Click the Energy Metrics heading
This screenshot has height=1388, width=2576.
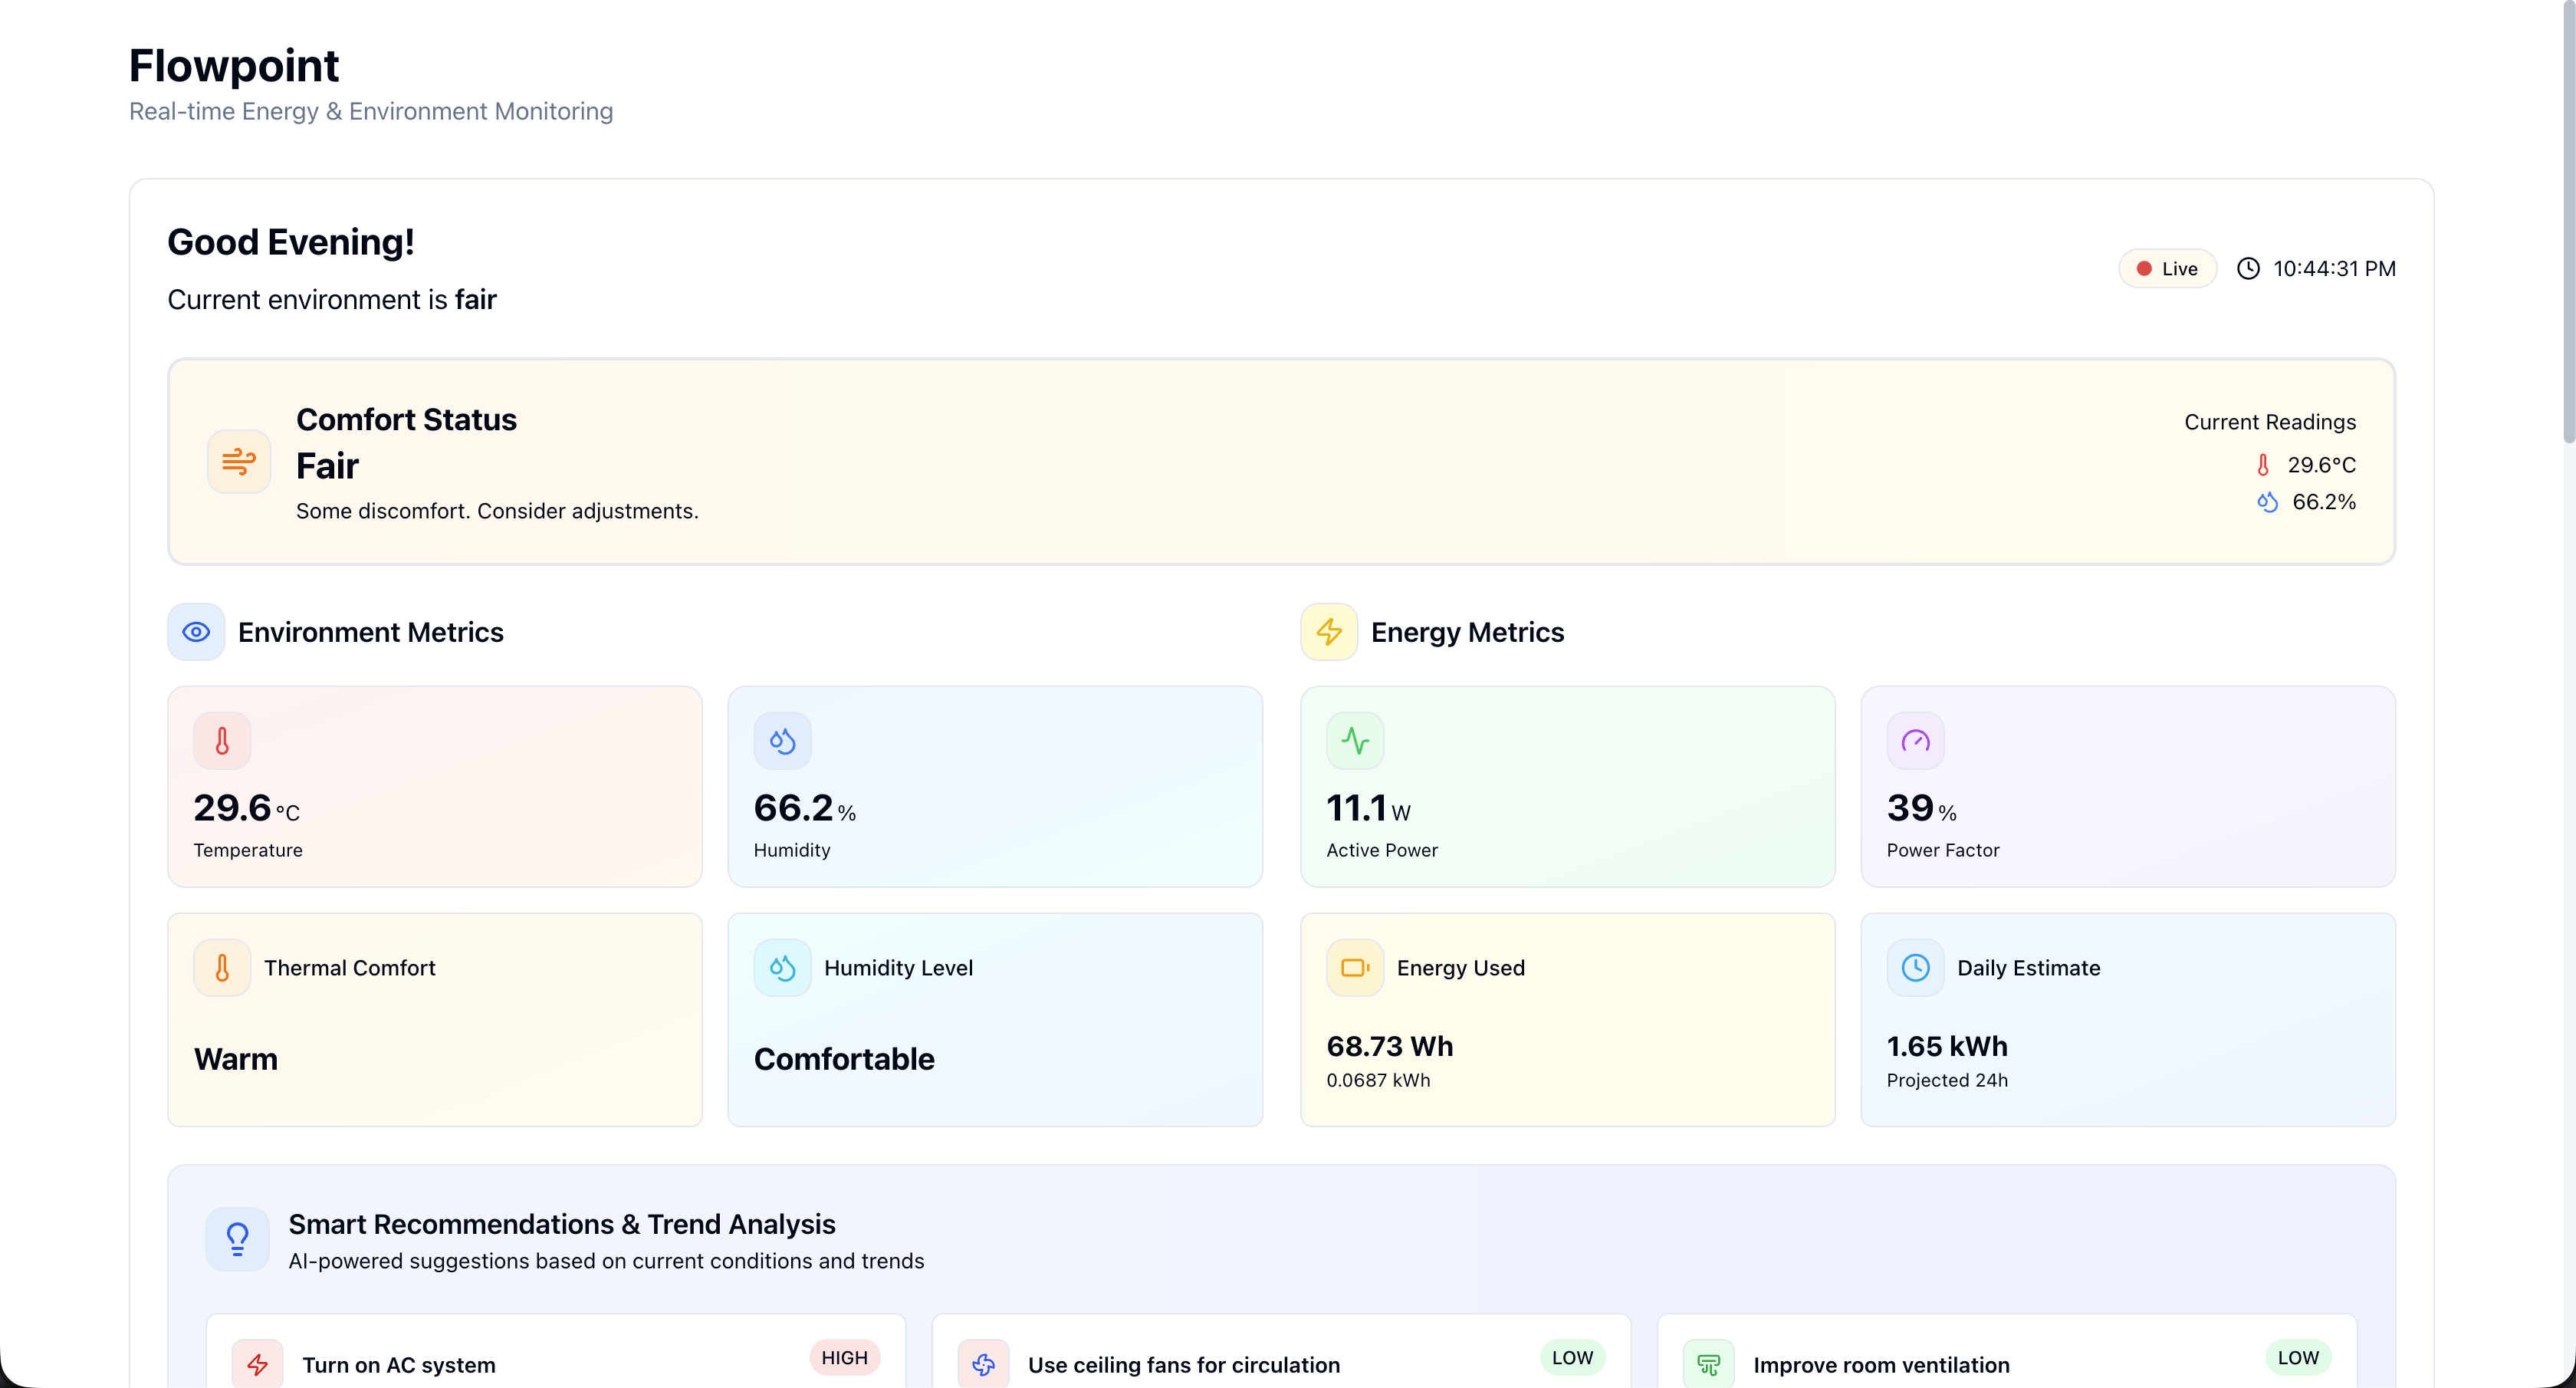pos(1467,632)
